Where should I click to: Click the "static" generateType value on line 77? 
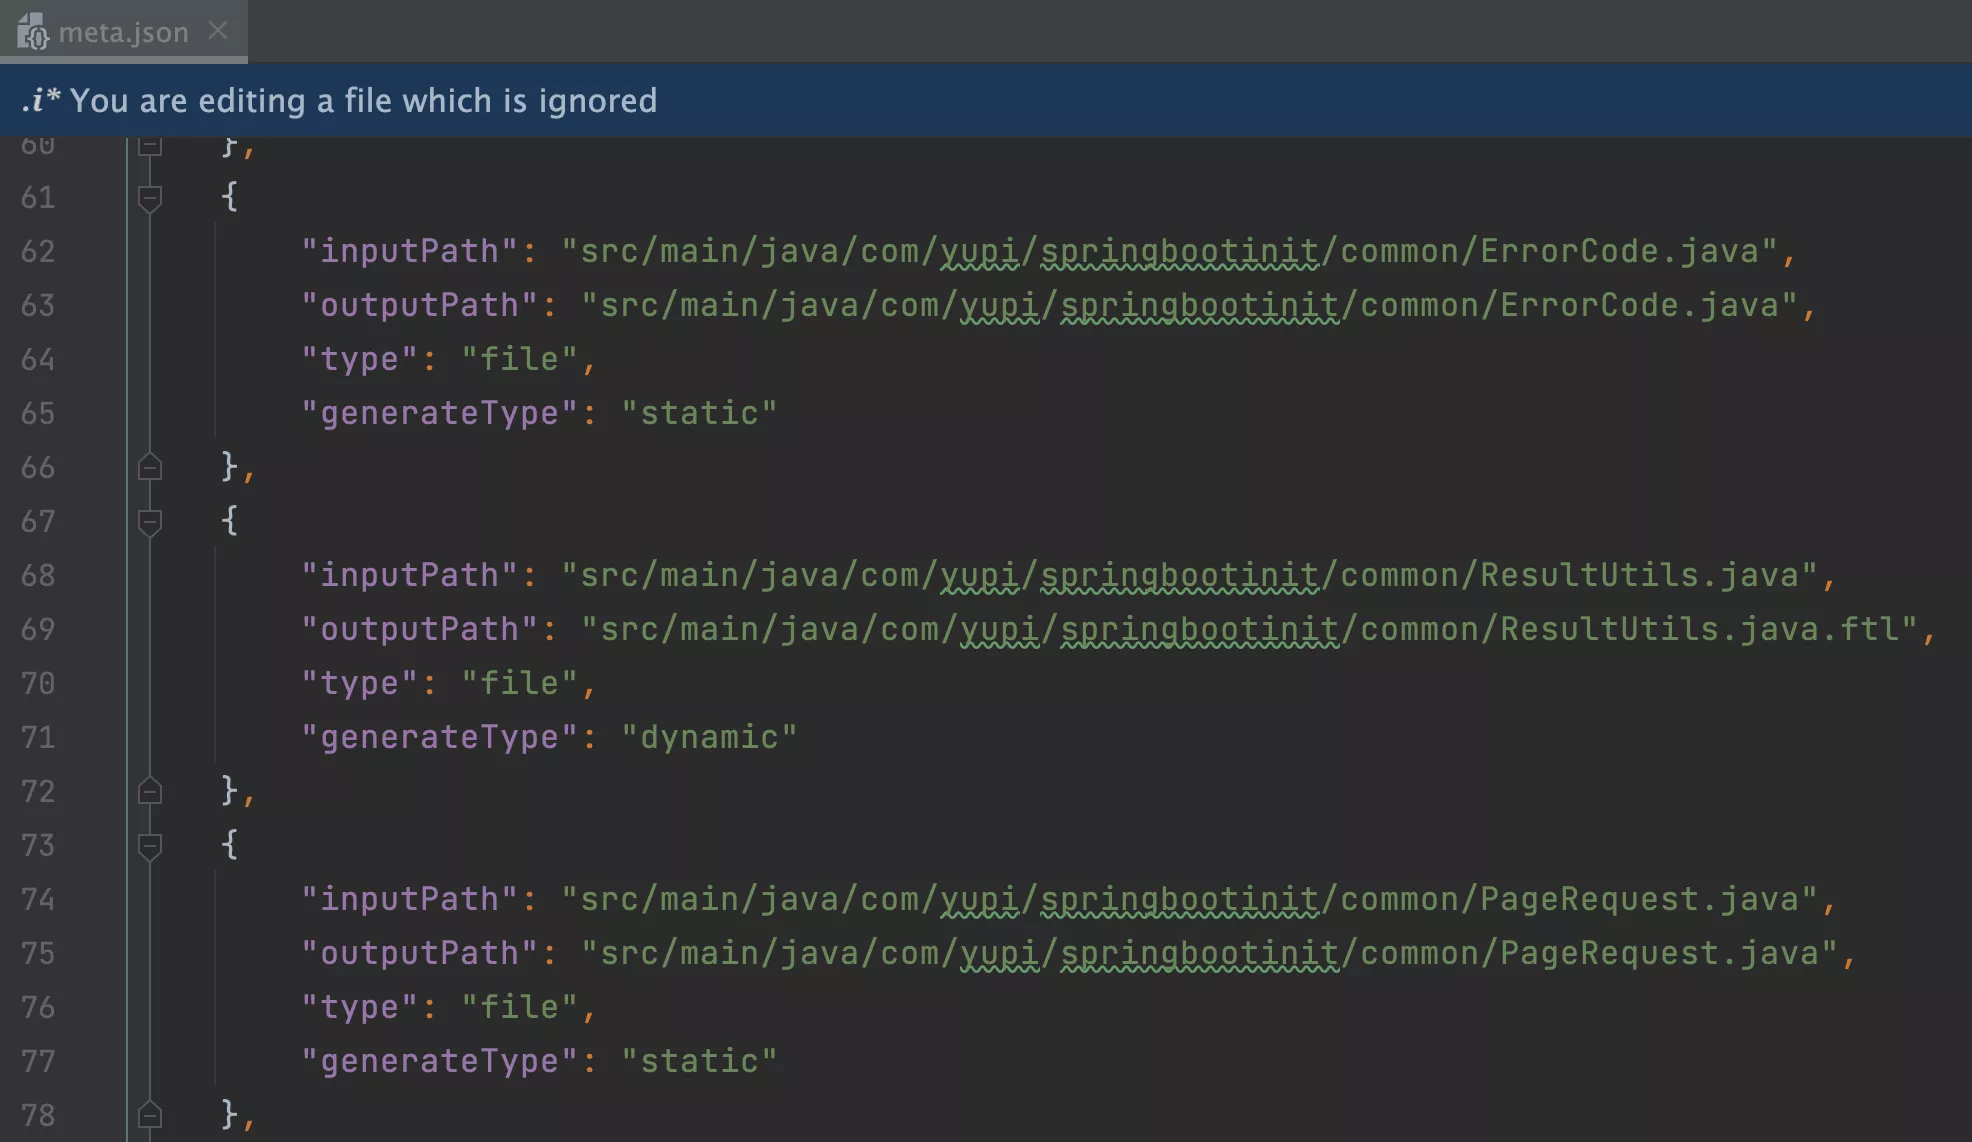699,1061
